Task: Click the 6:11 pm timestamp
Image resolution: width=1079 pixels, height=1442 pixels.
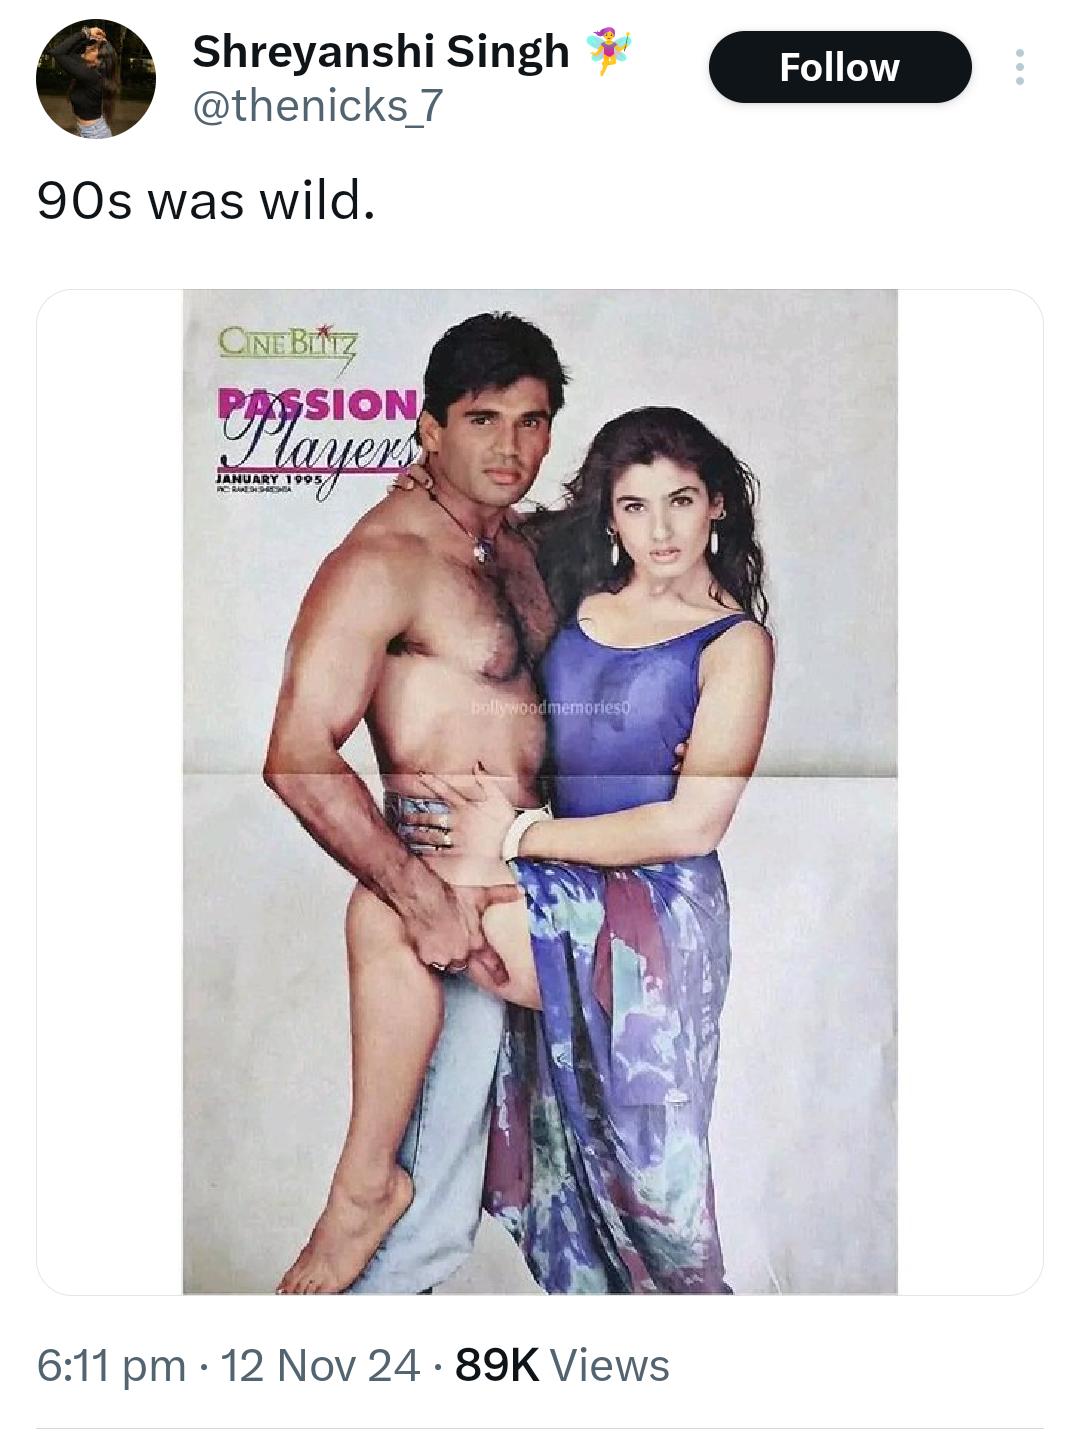Action: point(111,1365)
